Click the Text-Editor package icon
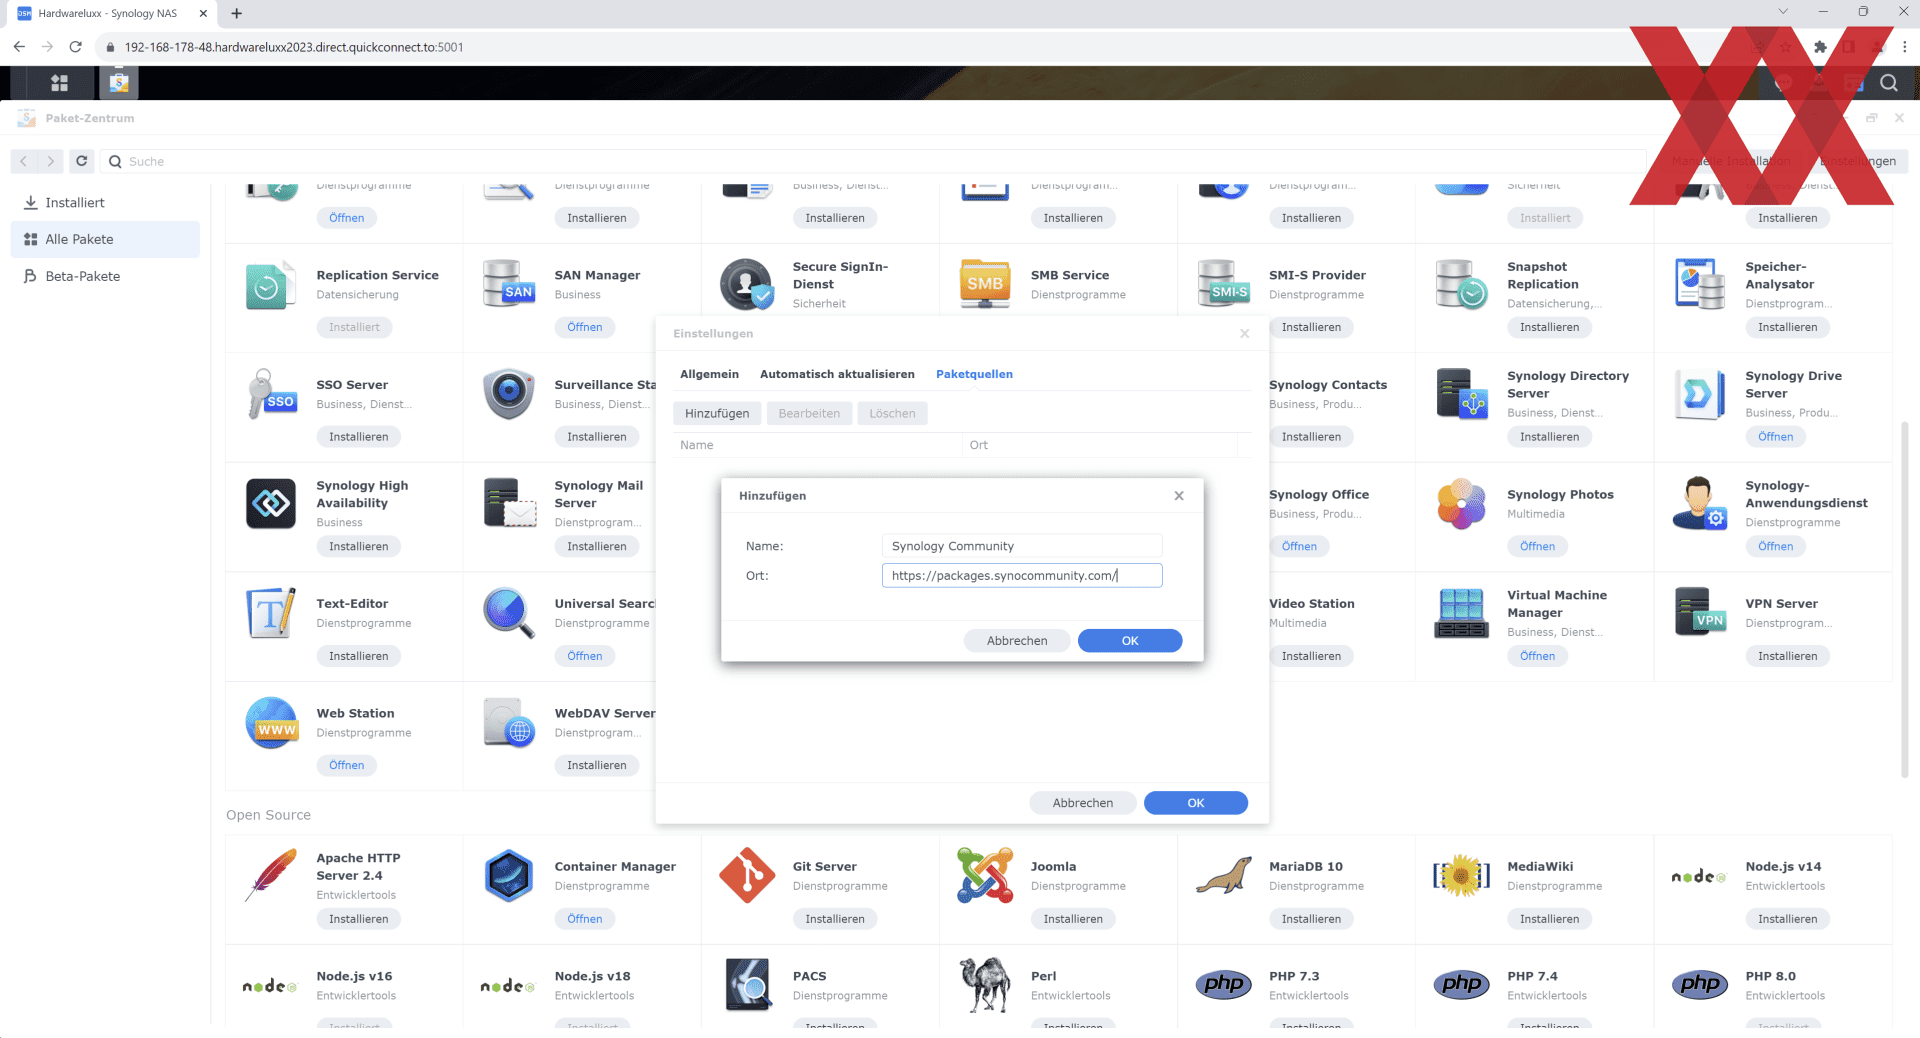 click(271, 613)
